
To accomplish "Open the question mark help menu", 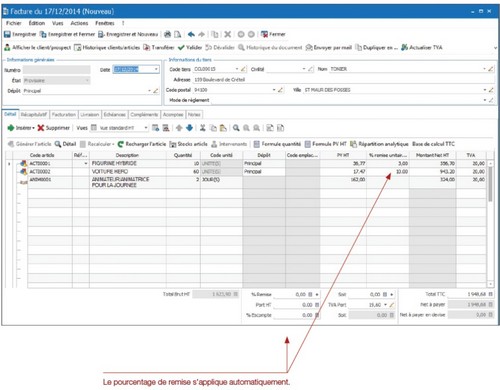I will [x=123, y=23].
